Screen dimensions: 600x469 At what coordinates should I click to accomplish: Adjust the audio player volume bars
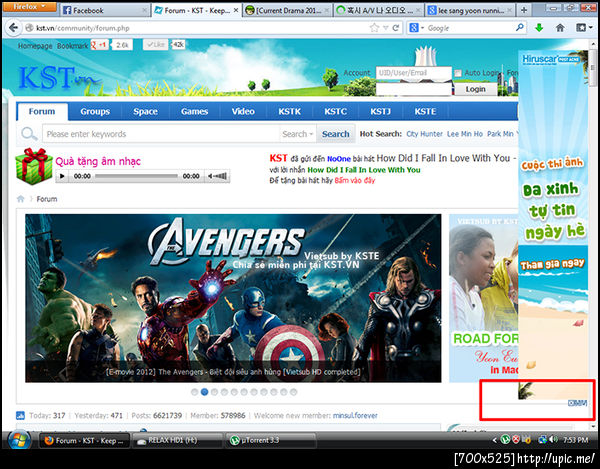[221, 176]
